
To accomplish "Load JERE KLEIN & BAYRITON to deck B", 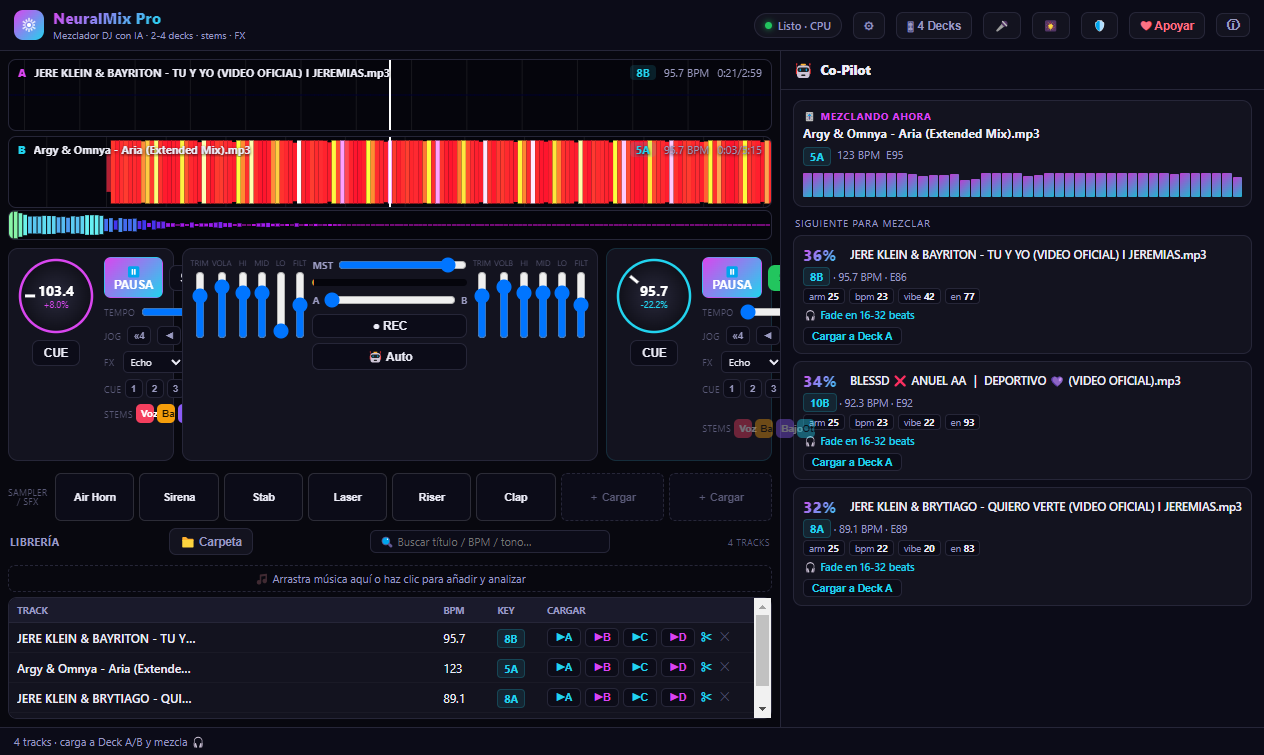I will point(602,637).
